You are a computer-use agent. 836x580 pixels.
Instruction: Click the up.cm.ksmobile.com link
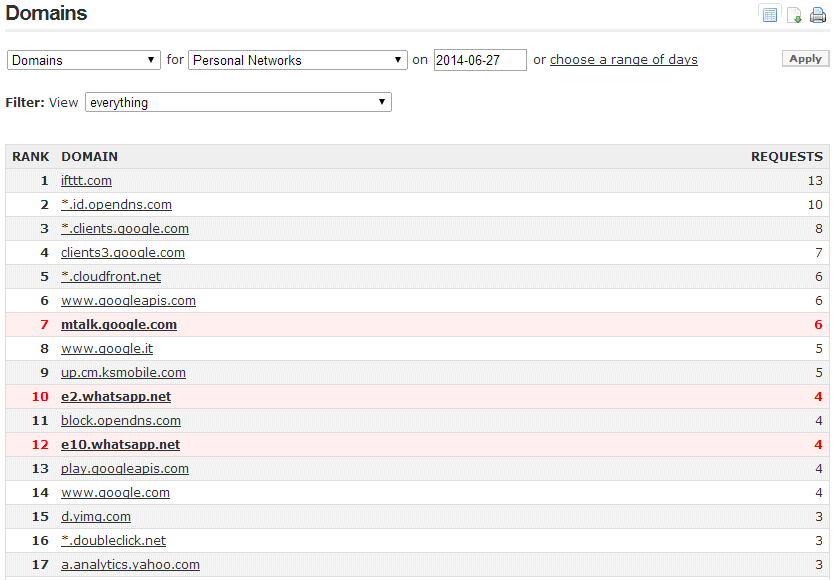123,373
